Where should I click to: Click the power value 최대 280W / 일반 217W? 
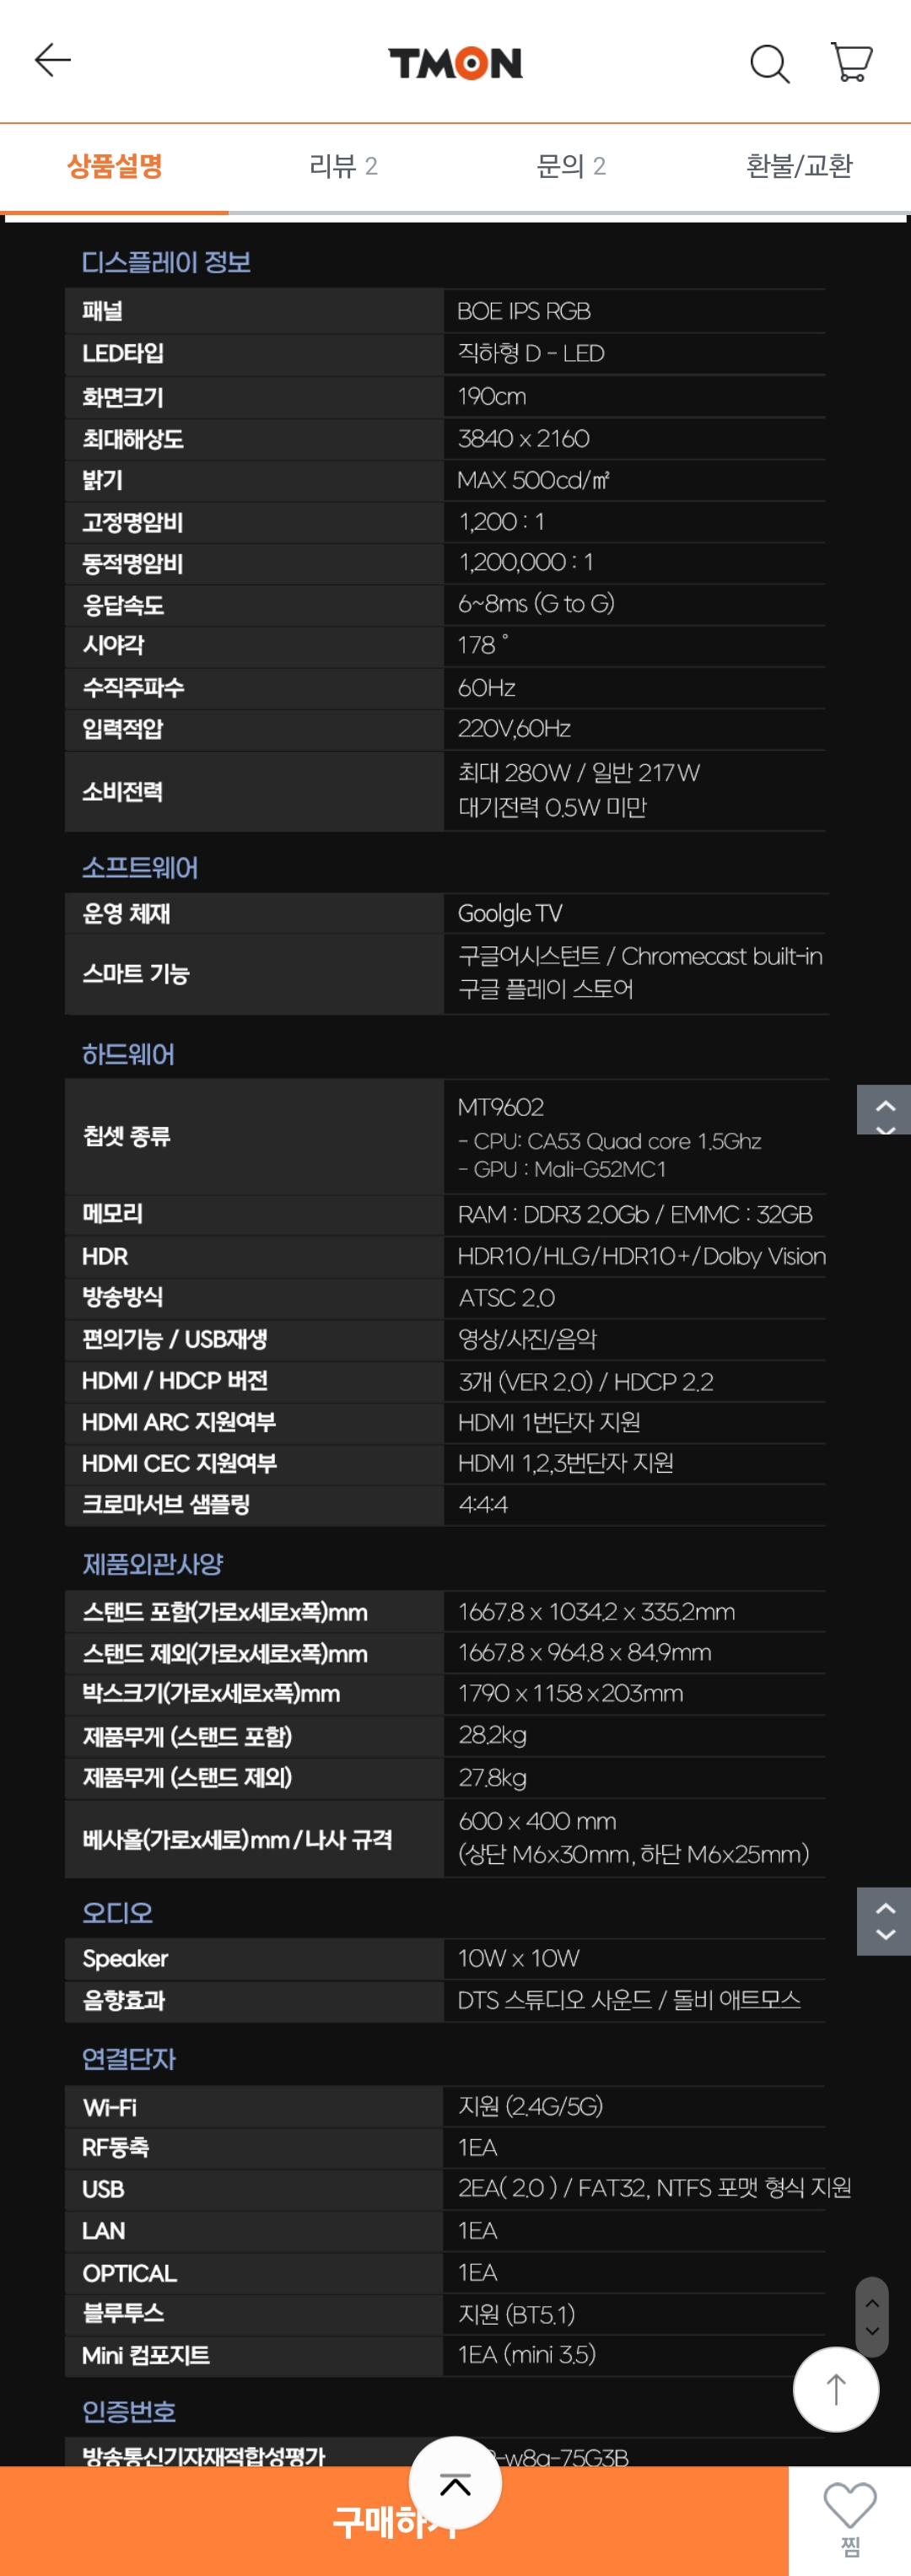(x=578, y=772)
